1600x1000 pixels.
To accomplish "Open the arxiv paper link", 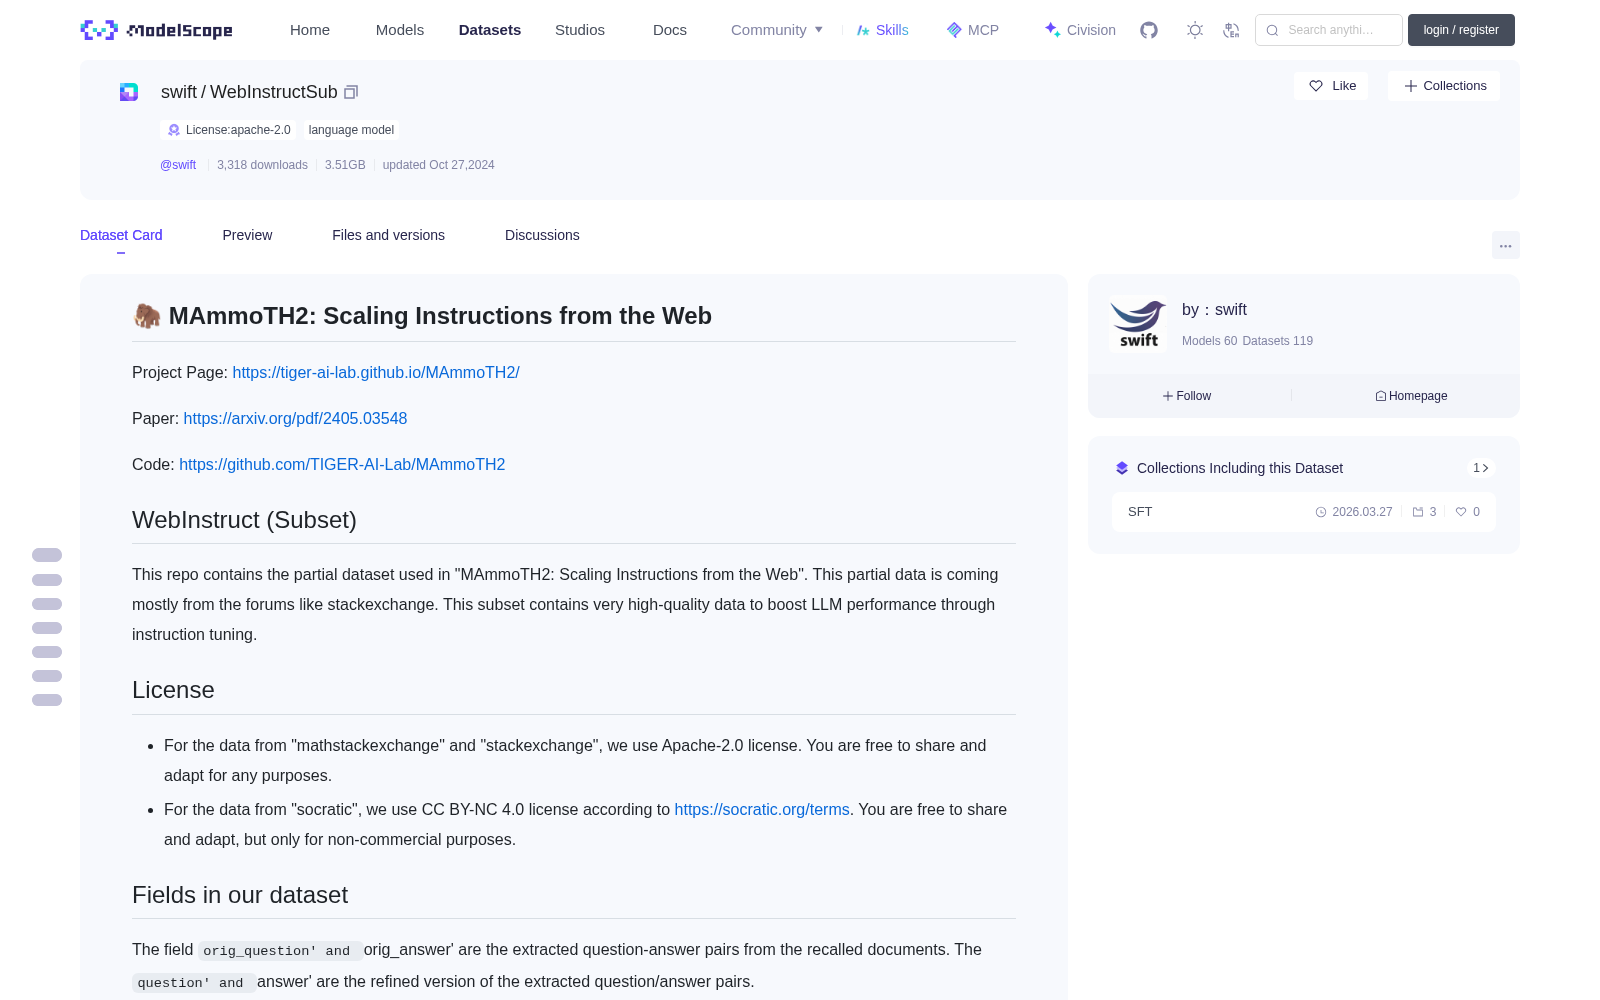I will click(295, 418).
